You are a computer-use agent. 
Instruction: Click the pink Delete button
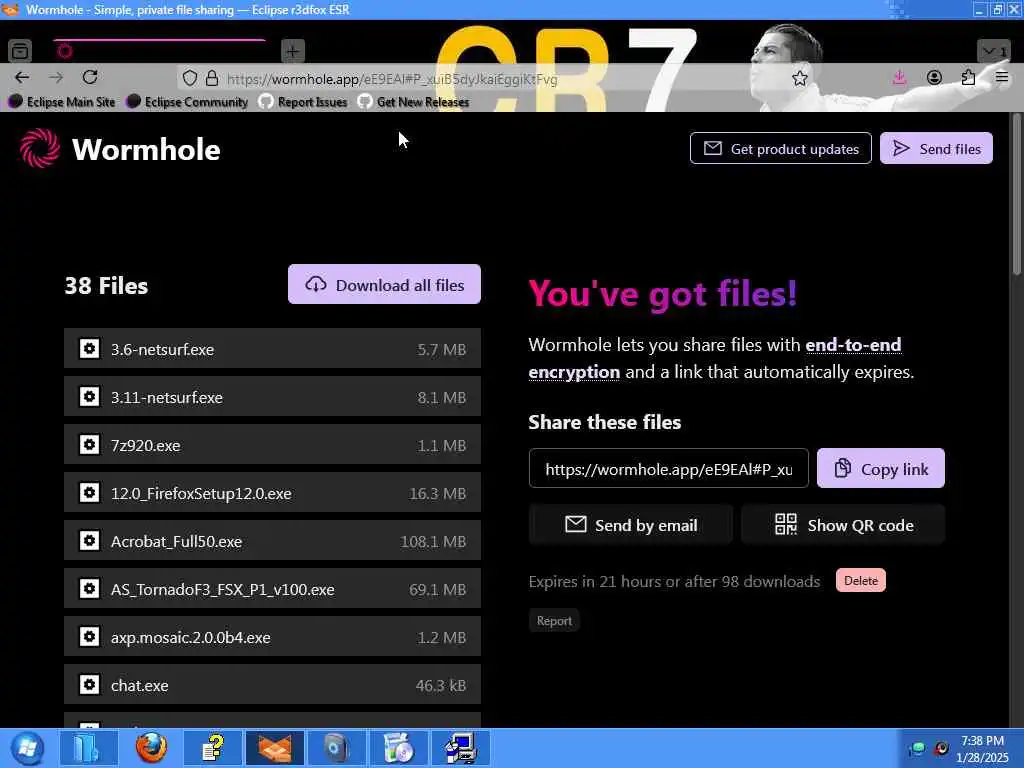pyautogui.click(x=861, y=580)
